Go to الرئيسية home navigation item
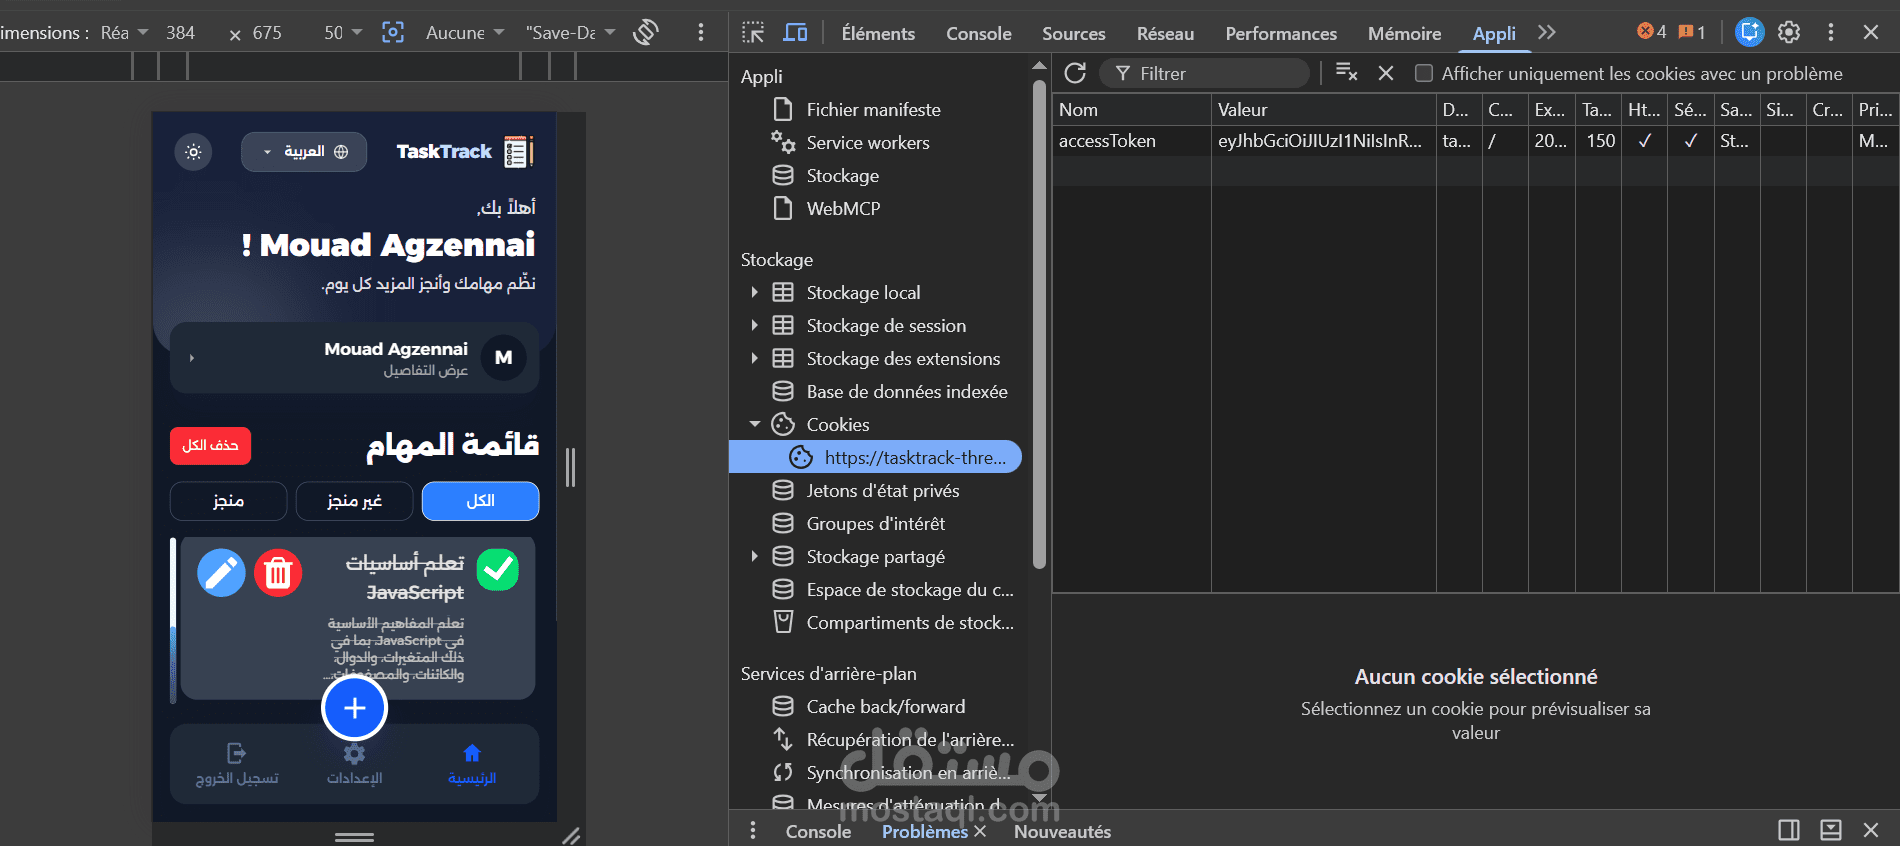Image resolution: width=1900 pixels, height=846 pixels. [x=472, y=765]
